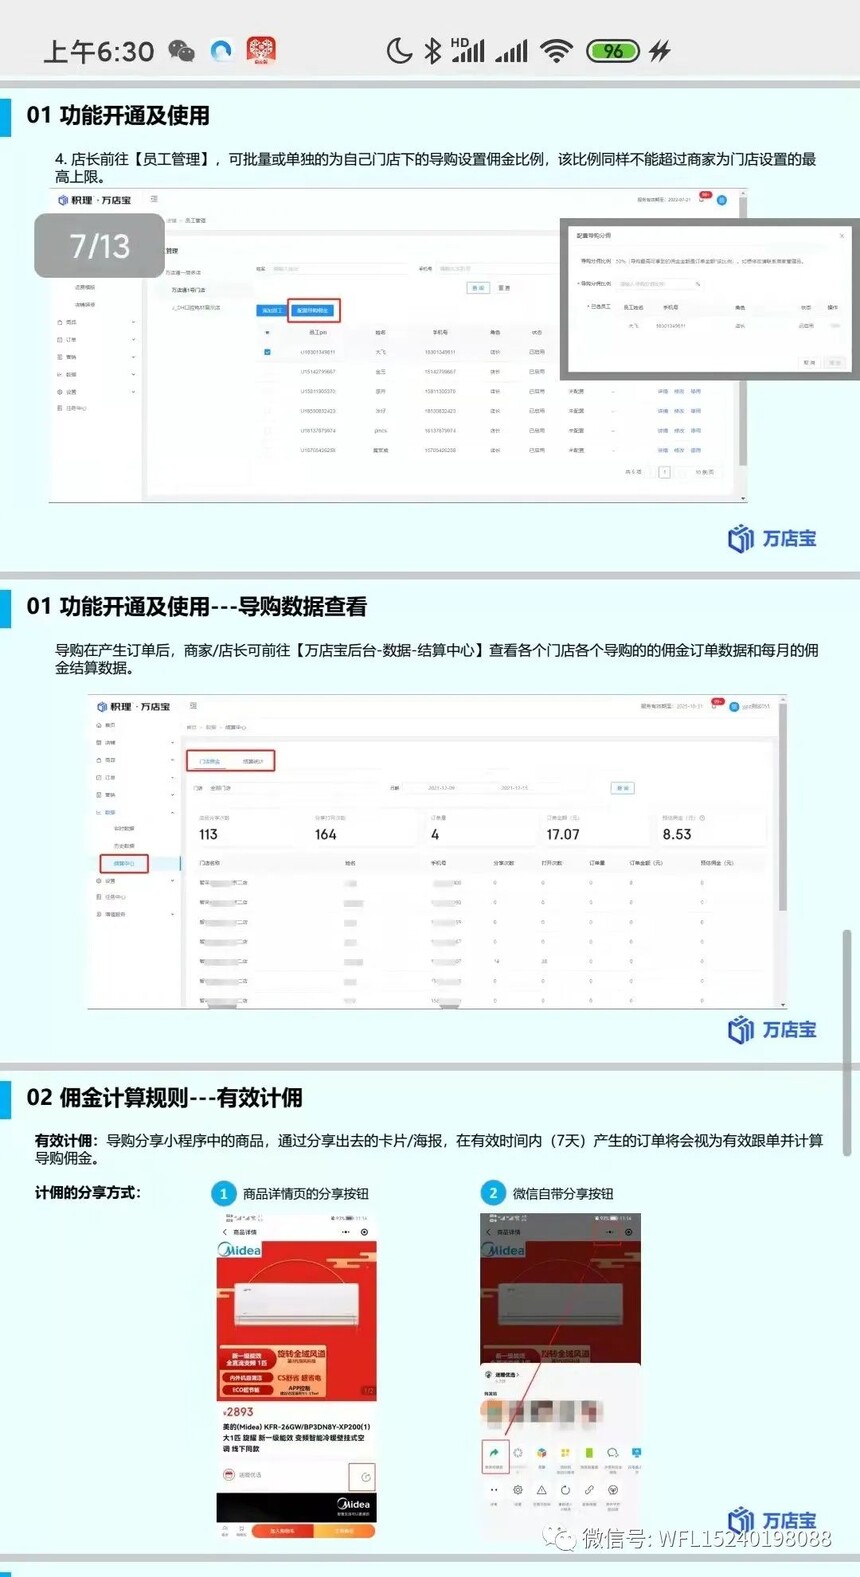
Task: Tap the heading 01 功能开通及使用---导购数据查看
Action: click(197, 606)
